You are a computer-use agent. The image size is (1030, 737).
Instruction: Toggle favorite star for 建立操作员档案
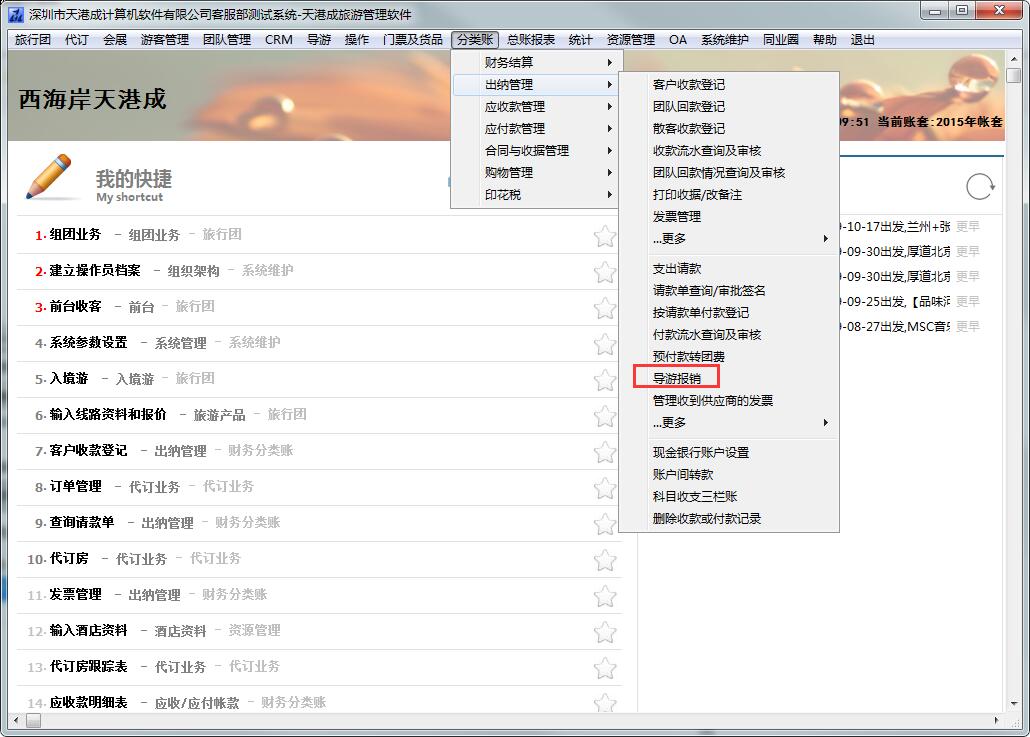point(605,272)
